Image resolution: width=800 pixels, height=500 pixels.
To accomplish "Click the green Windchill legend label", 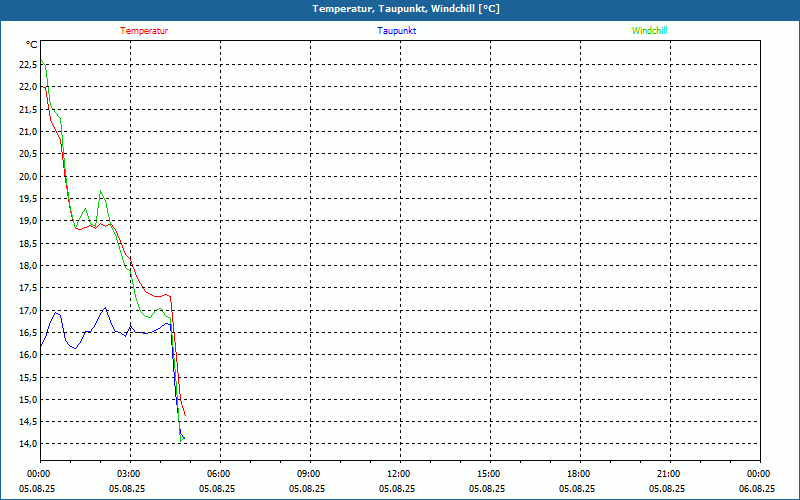I will pos(649,31).
